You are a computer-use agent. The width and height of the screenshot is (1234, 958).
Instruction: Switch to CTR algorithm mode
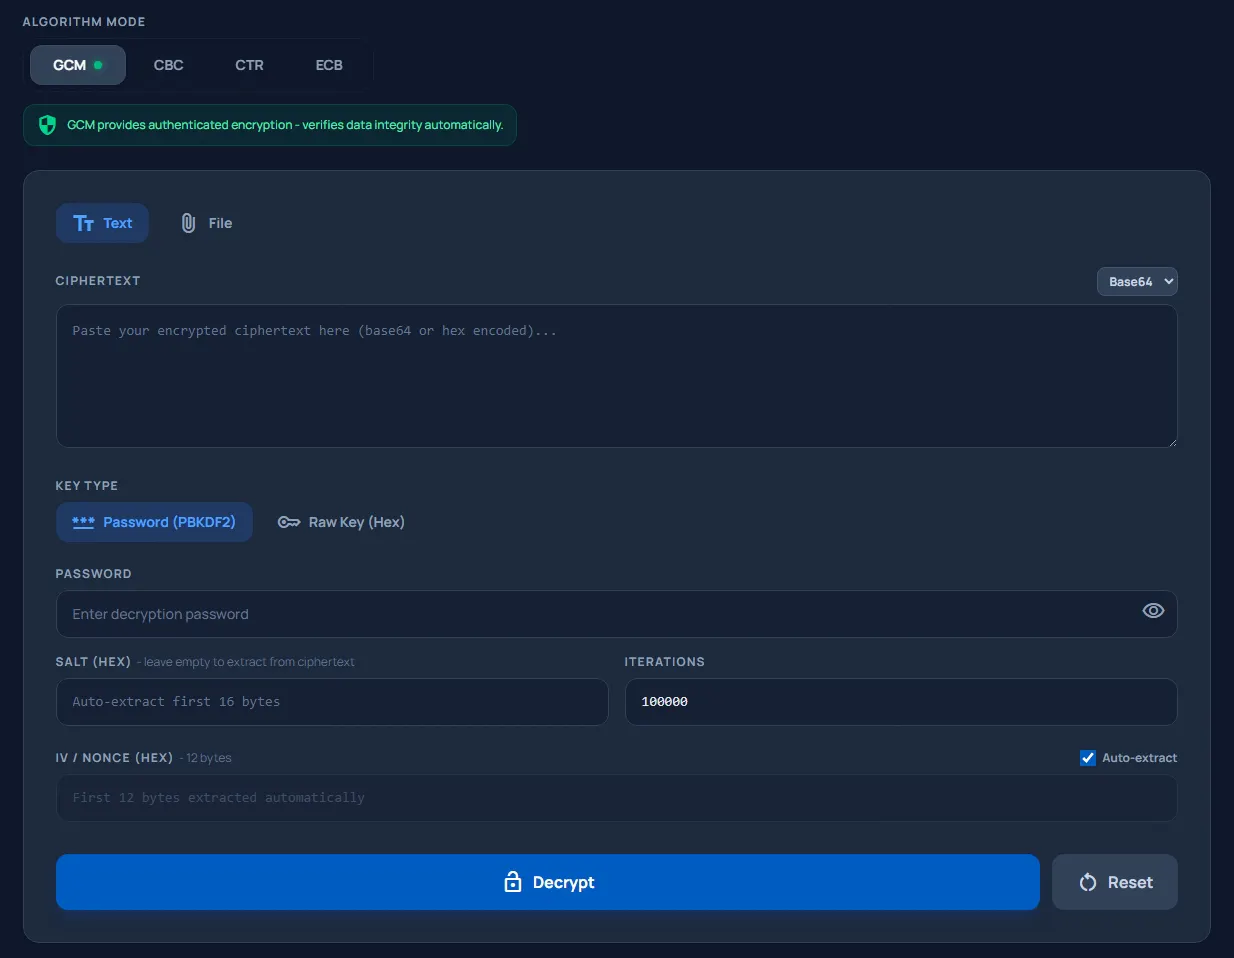pos(249,65)
